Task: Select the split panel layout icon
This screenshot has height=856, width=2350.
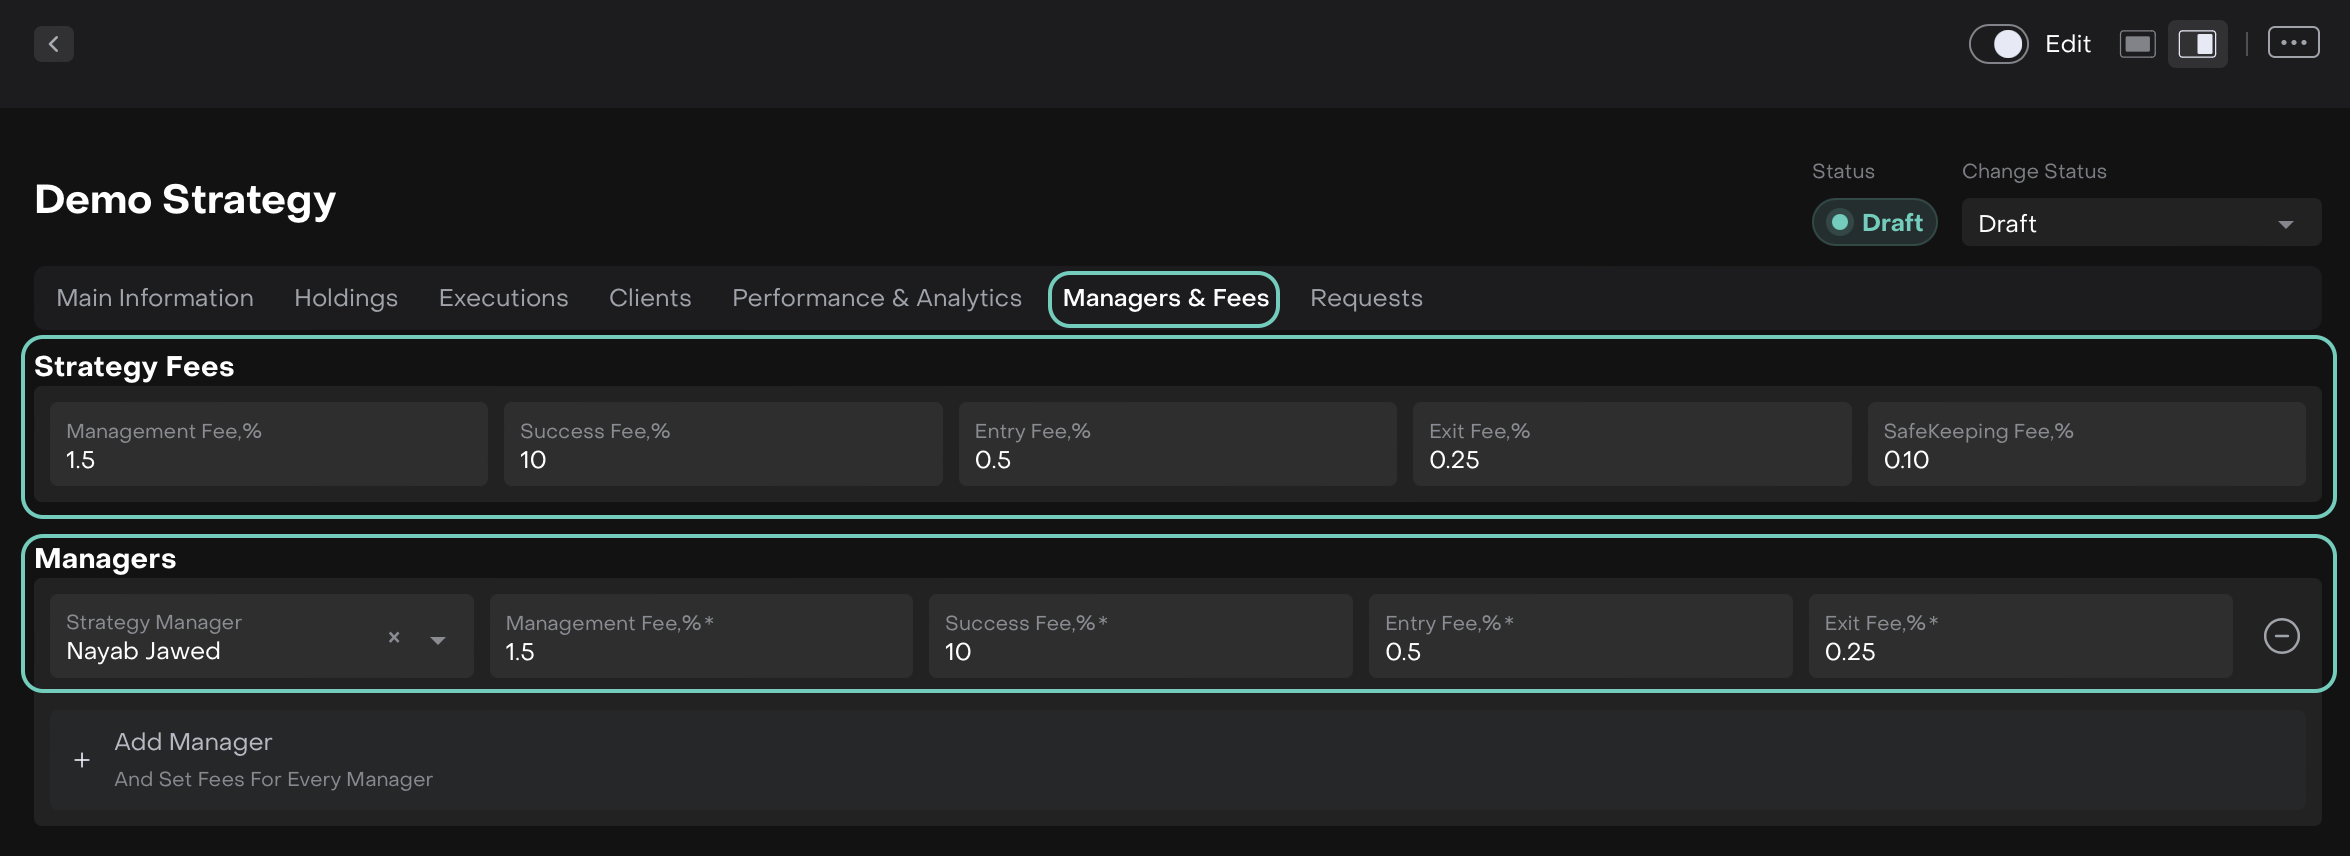Action: click(2197, 44)
